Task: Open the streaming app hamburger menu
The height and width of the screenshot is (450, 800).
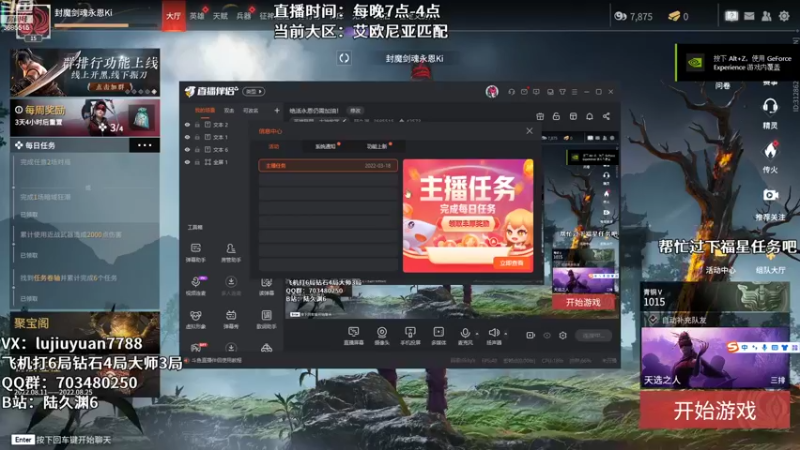Action: click(574, 92)
